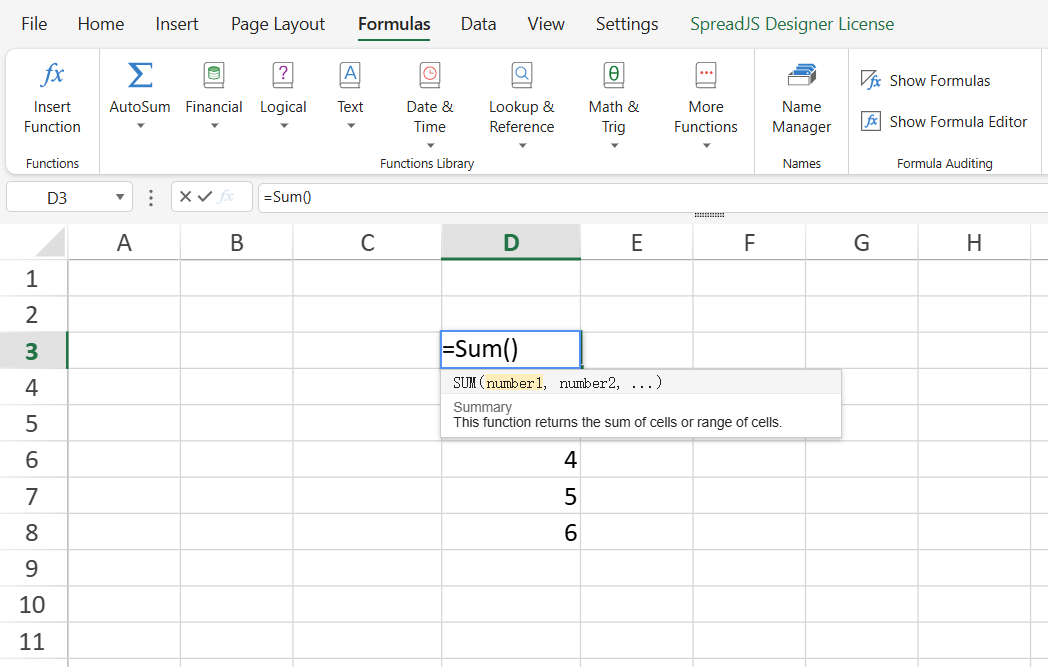Open the File menu
Screen dimensions: 1048x667
pyautogui.click(x=34, y=24)
